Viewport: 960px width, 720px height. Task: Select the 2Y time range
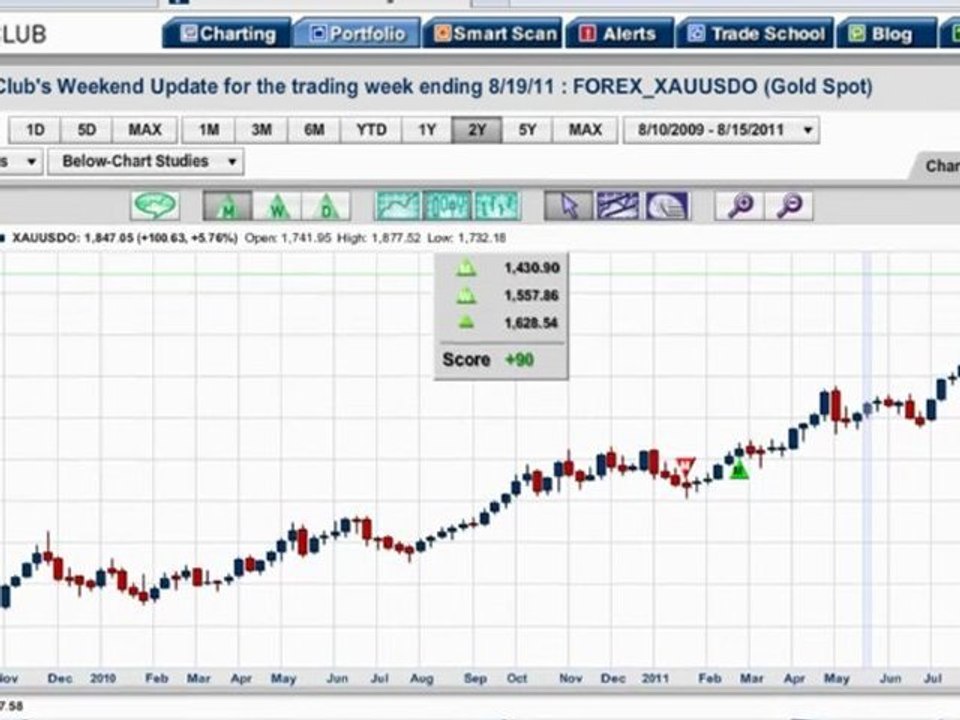coord(476,130)
